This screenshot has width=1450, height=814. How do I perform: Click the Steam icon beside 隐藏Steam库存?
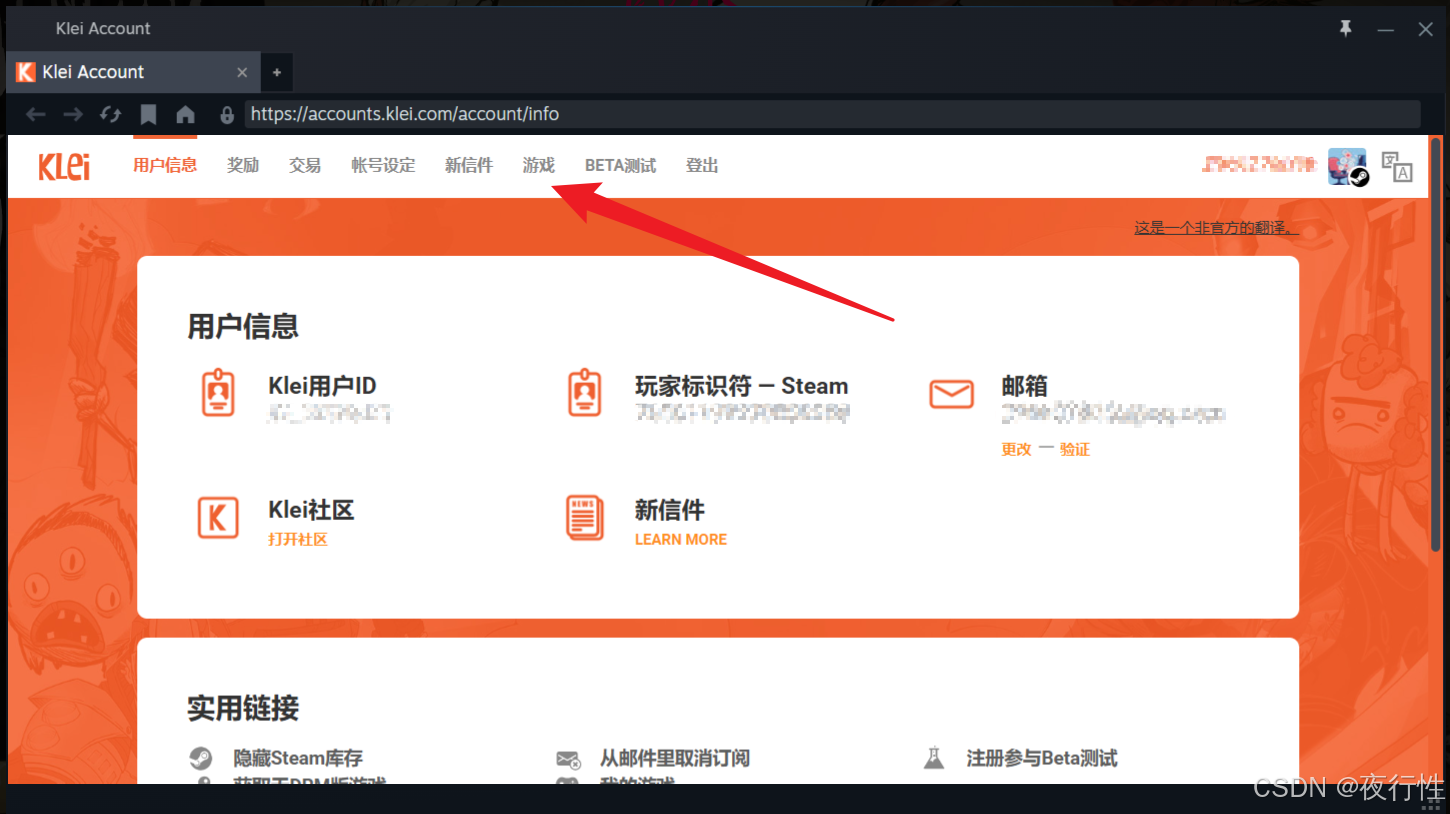point(201,758)
